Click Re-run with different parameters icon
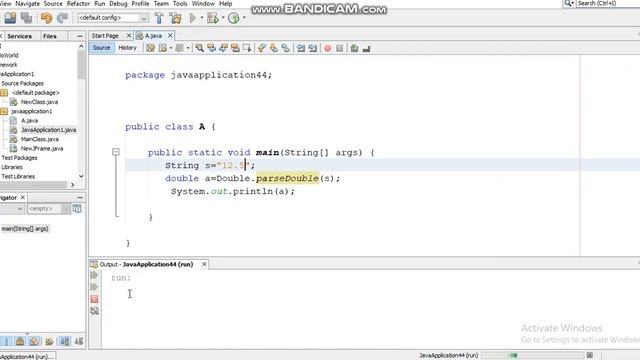Viewport: 640px width, 360px height. pos(94,287)
